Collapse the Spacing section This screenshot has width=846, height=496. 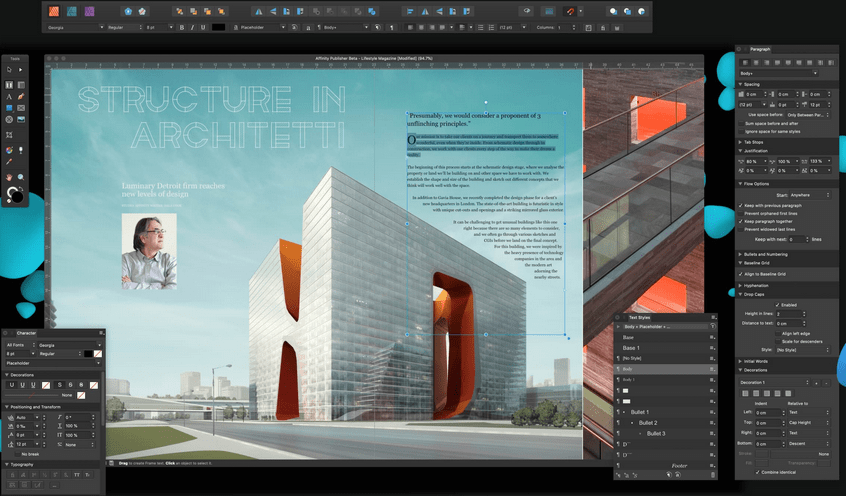point(740,84)
